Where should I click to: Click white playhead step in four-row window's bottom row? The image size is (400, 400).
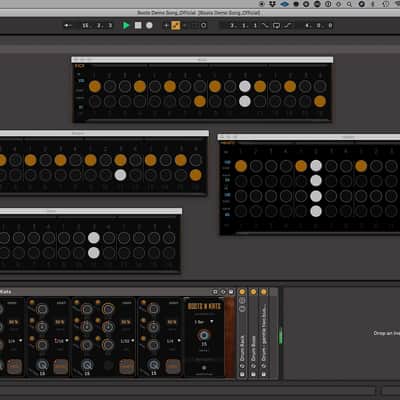[316, 211]
